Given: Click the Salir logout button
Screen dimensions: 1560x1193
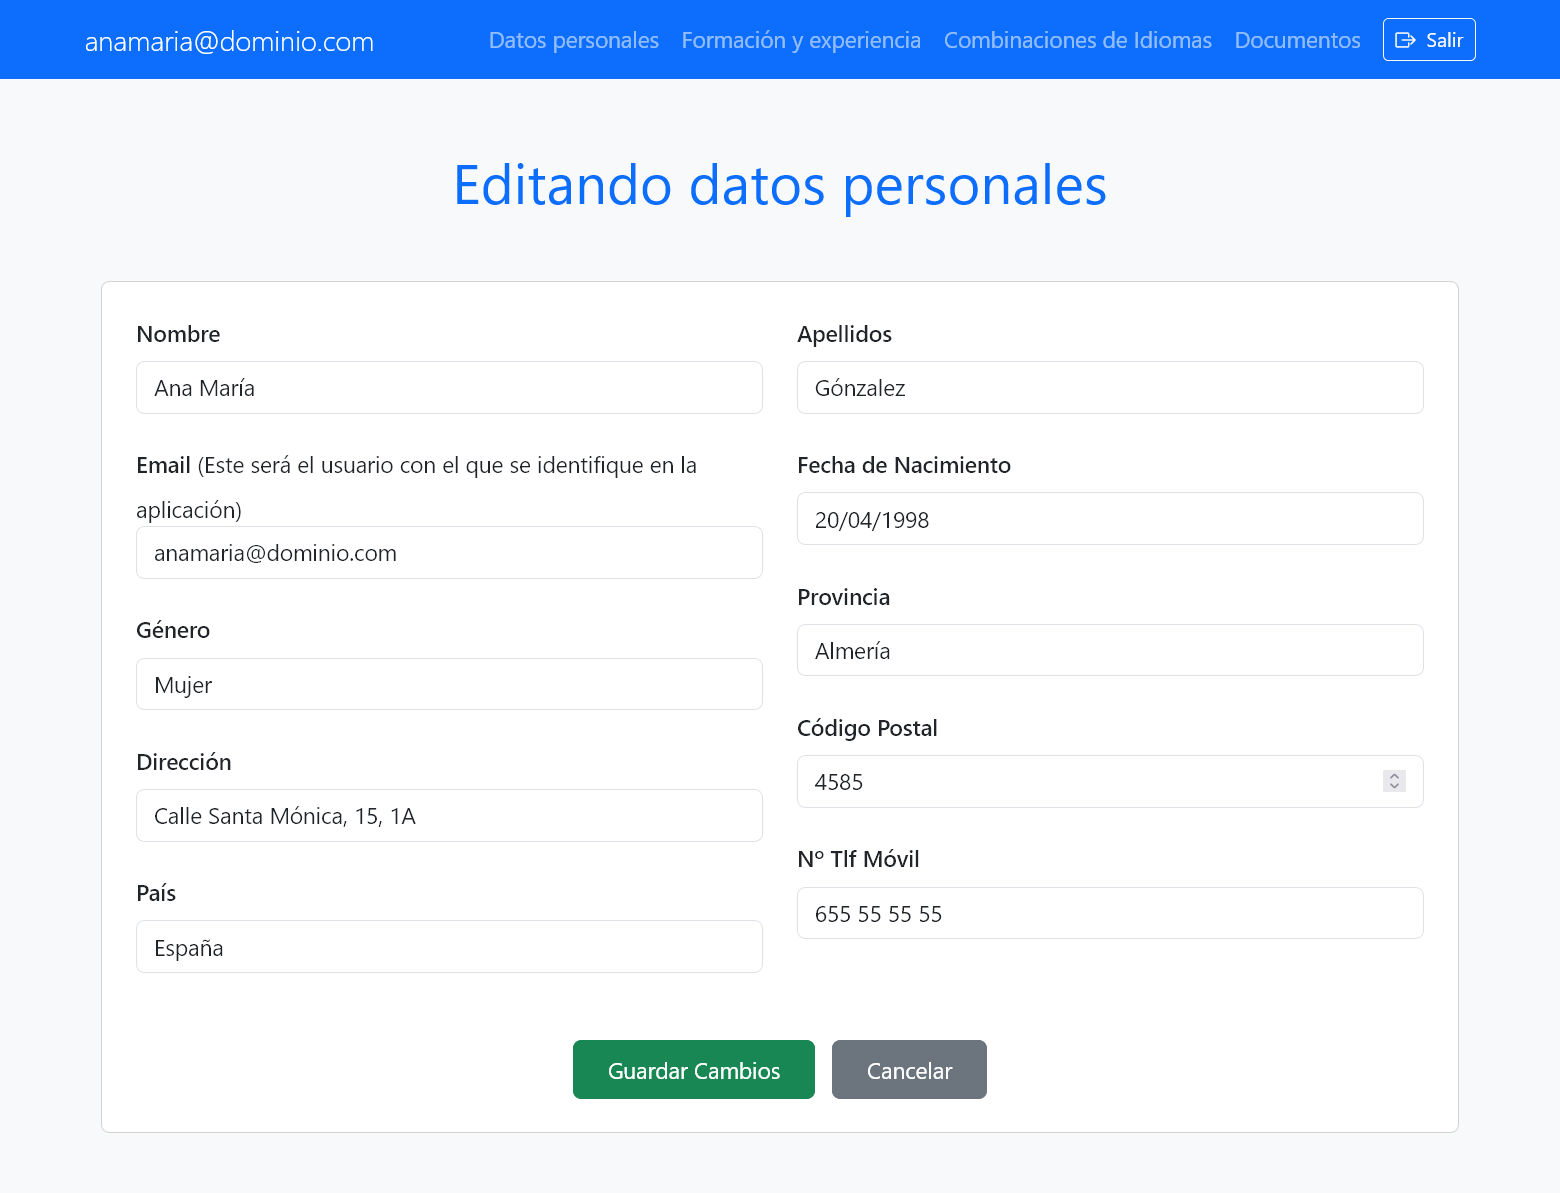Looking at the screenshot, I should click(1428, 40).
